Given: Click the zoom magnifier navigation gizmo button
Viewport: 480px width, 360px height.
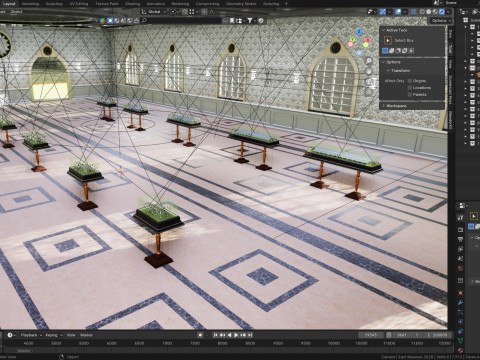Looking at the screenshot, I should click(x=369, y=61).
